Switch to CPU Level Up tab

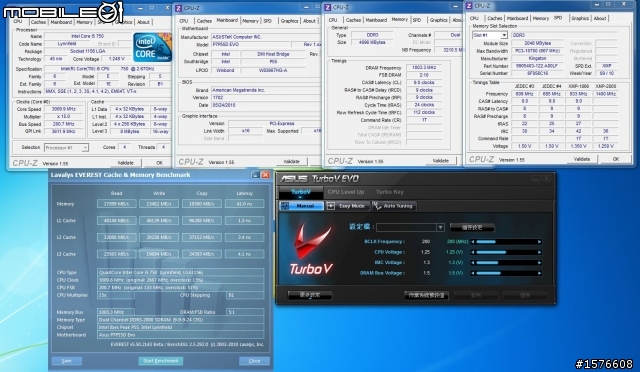[x=346, y=192]
